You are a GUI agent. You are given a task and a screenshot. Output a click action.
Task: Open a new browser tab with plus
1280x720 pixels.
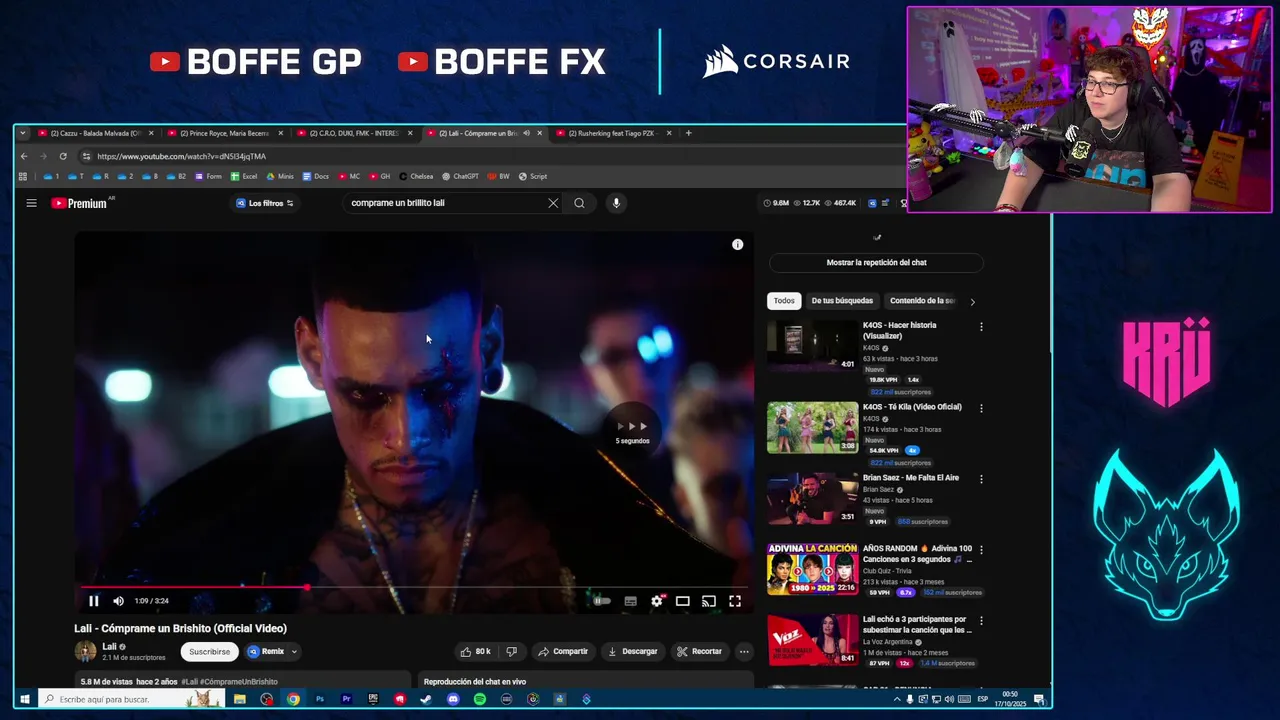pyautogui.click(x=688, y=133)
